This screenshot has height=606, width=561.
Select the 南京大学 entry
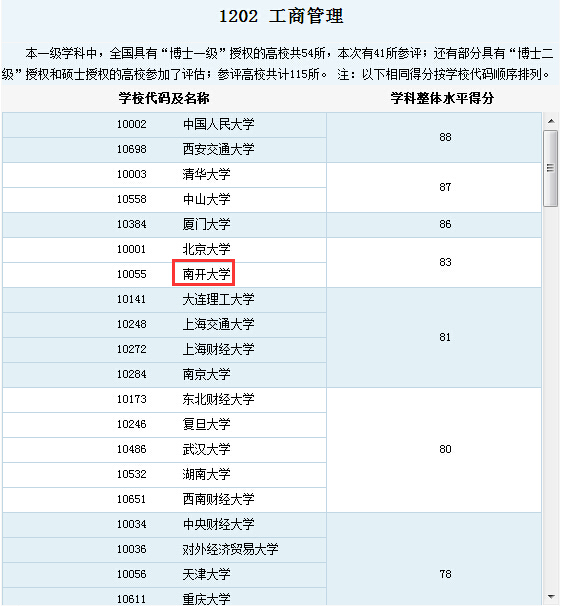(x=206, y=374)
